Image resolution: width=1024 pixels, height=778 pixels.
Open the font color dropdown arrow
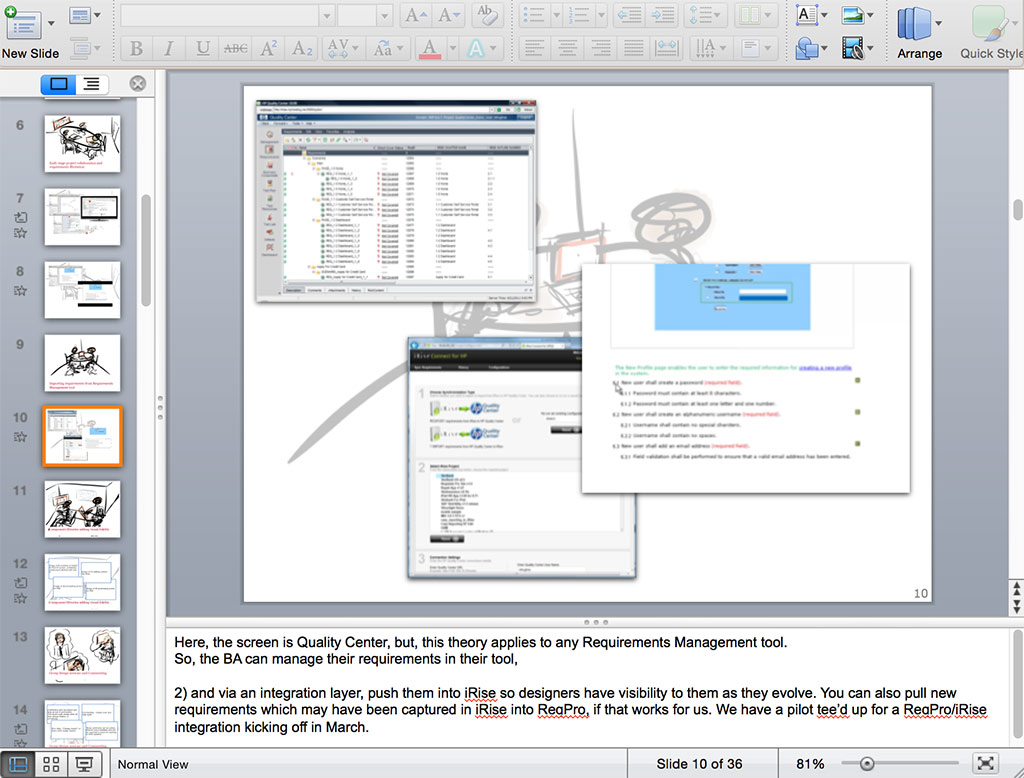pos(452,48)
